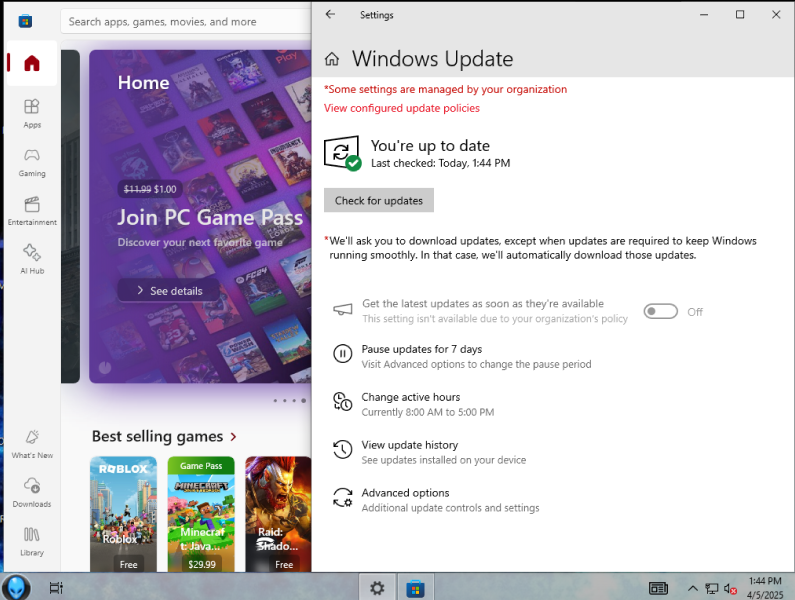The image size is (795, 600).
Task: Click the taskbar clock and date
Action: pos(765,588)
